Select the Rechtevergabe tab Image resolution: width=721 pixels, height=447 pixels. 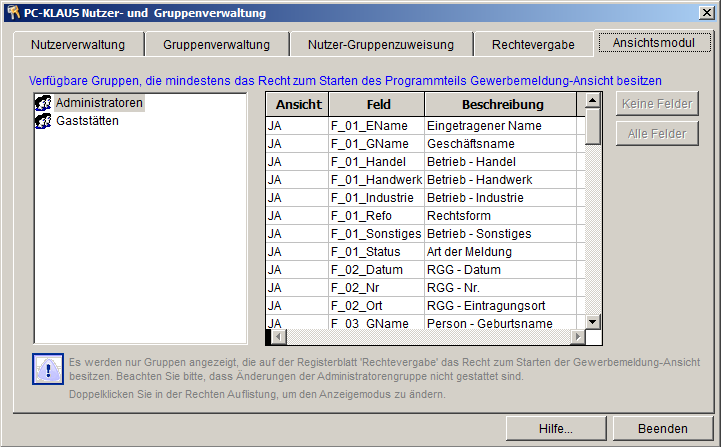tap(533, 45)
